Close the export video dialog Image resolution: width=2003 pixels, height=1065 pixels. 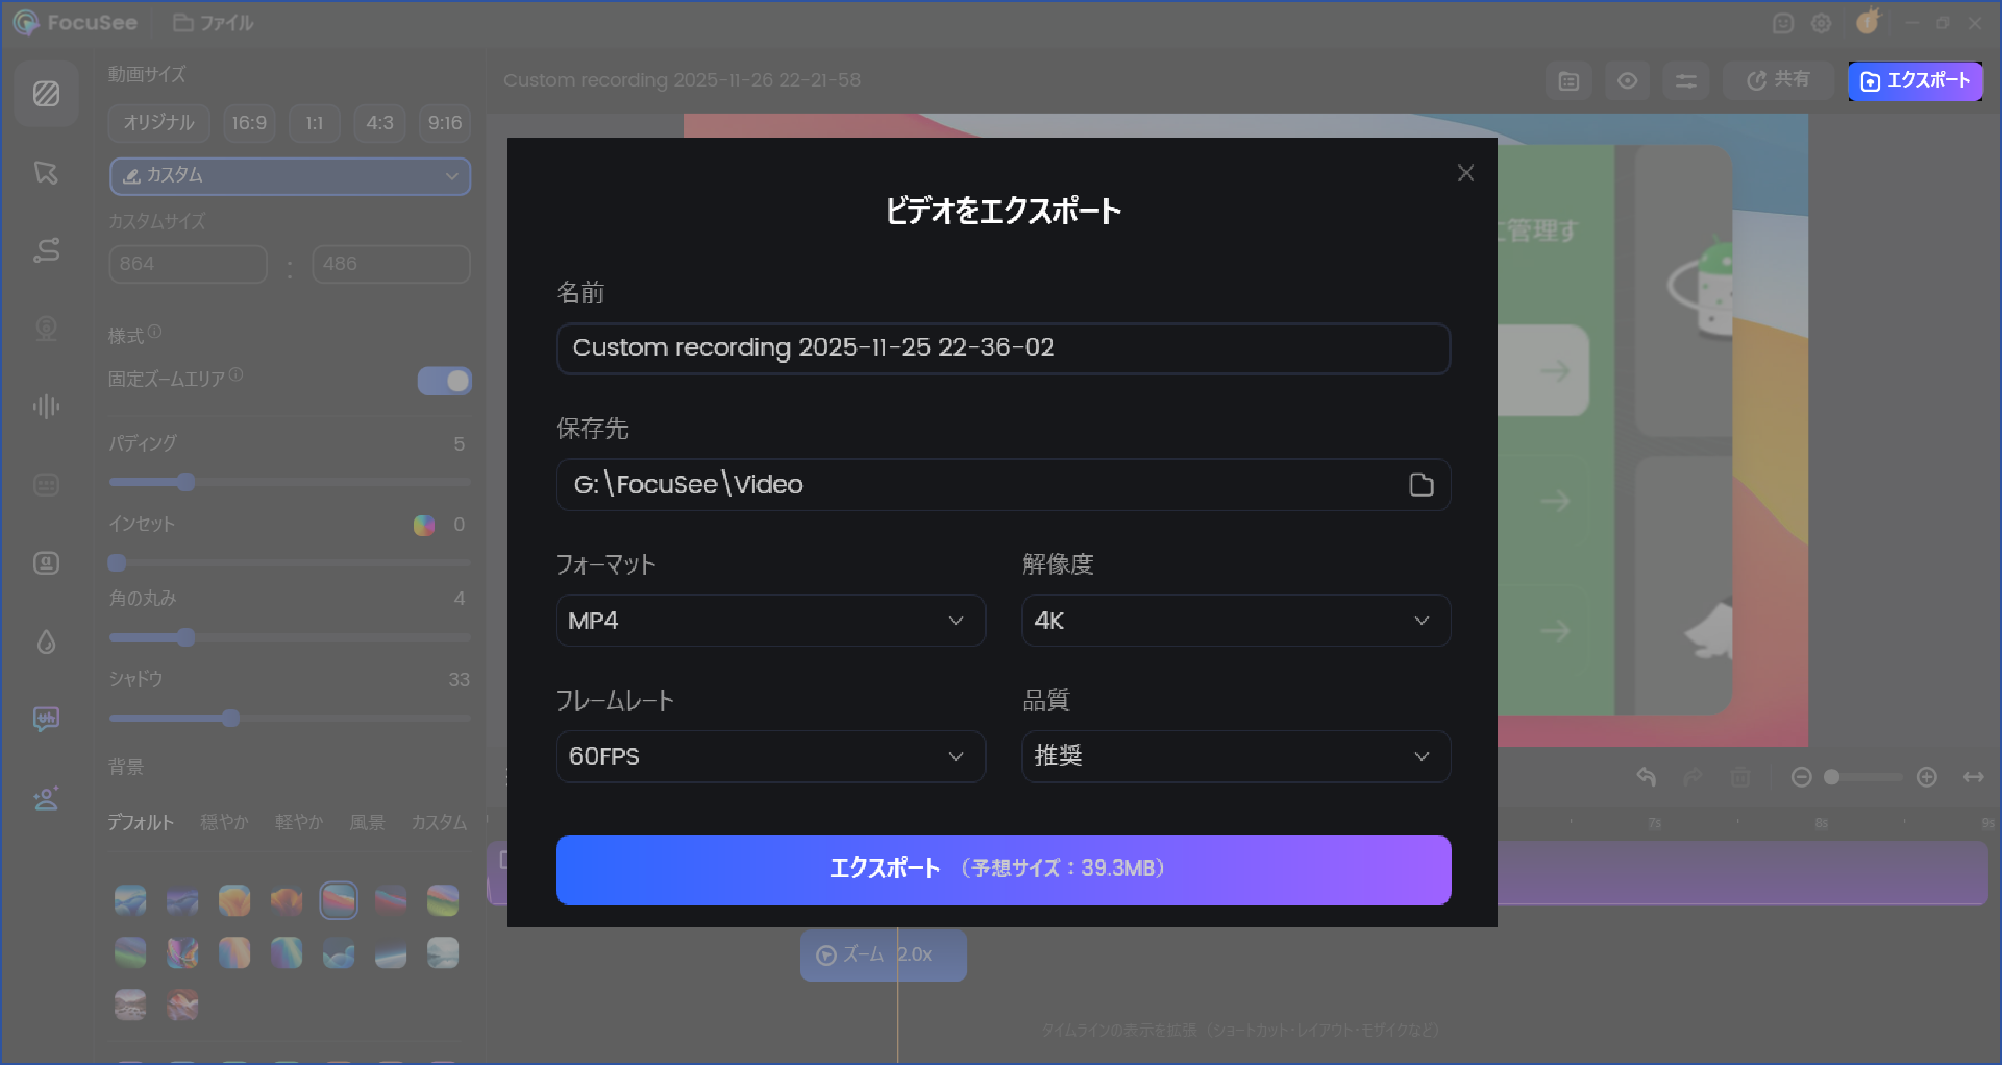[1465, 173]
